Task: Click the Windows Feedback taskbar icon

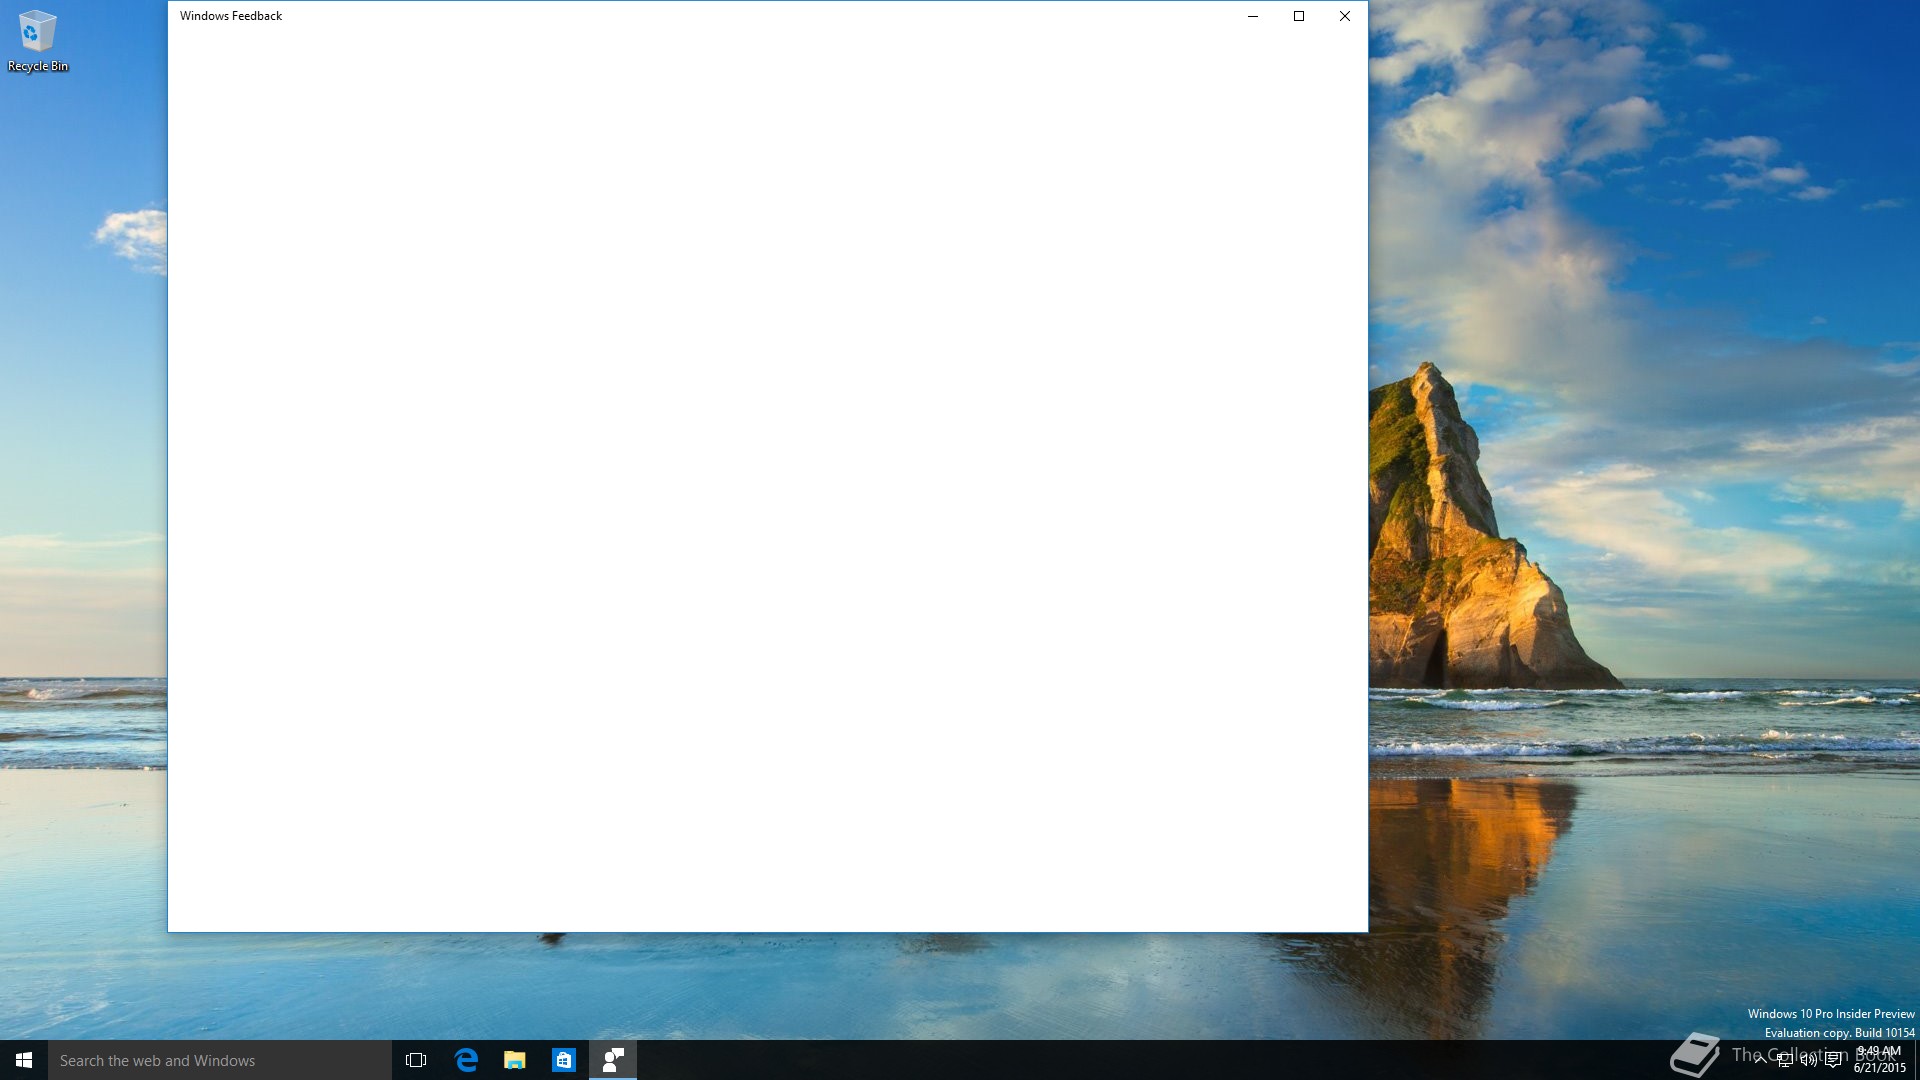Action: pos(613,1060)
